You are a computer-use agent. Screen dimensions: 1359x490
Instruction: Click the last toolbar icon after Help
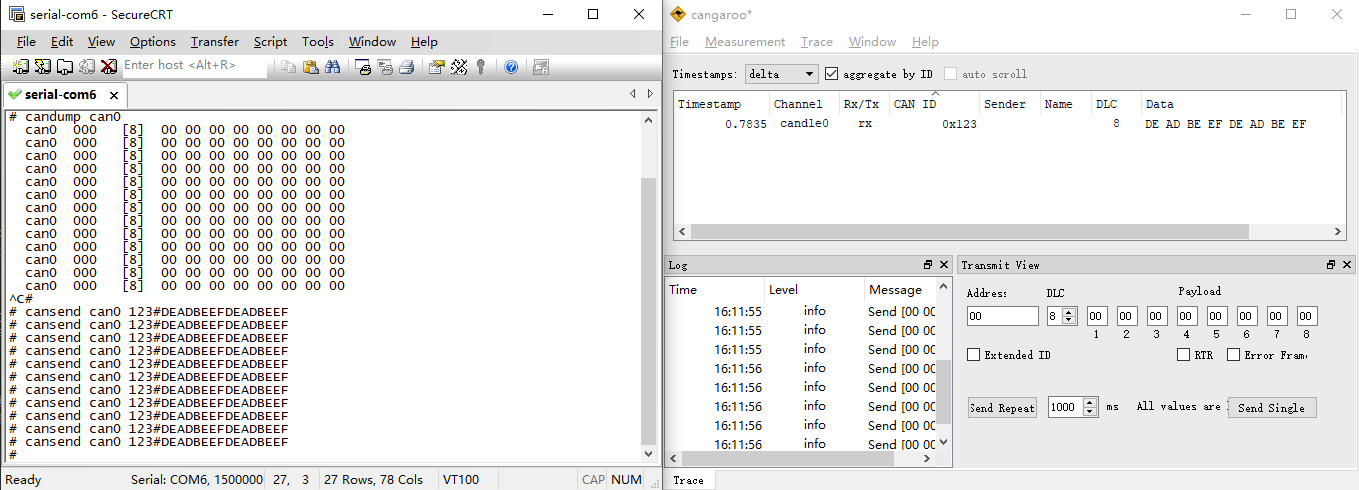click(541, 67)
